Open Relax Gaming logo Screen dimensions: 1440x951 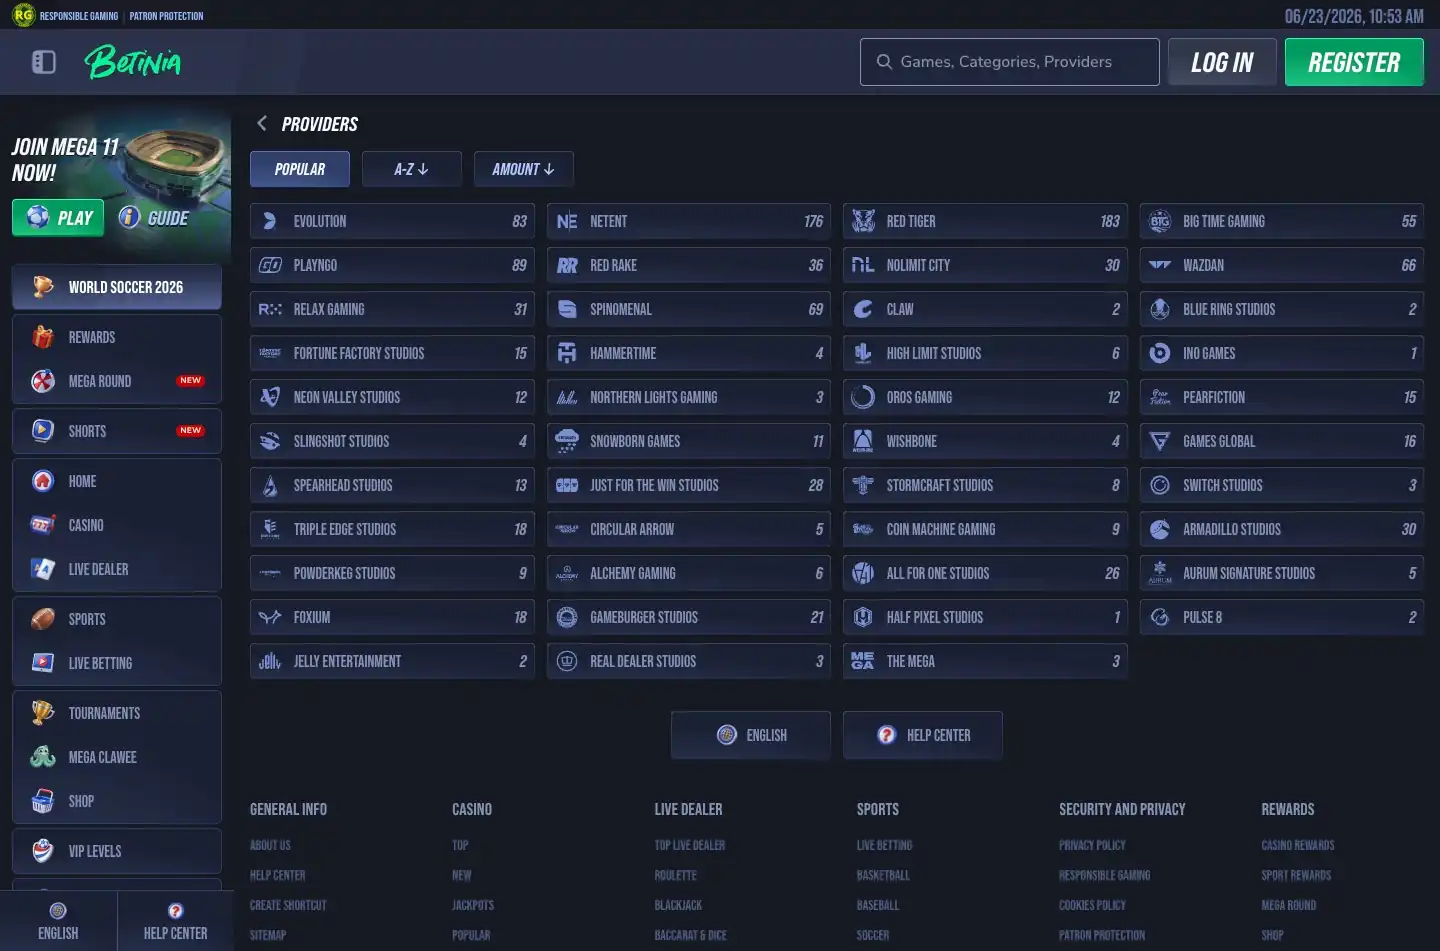pyautogui.click(x=270, y=309)
